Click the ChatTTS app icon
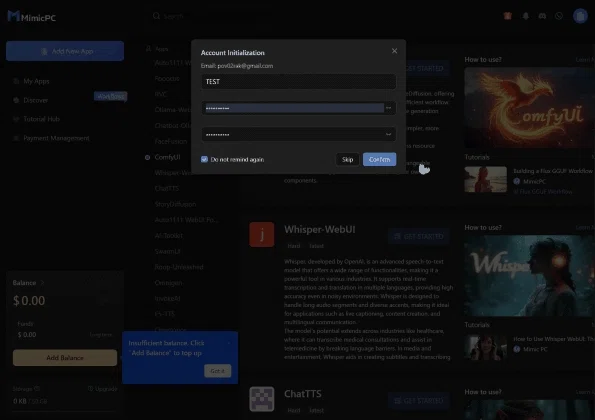The width and height of the screenshot is (595, 420). [262, 399]
